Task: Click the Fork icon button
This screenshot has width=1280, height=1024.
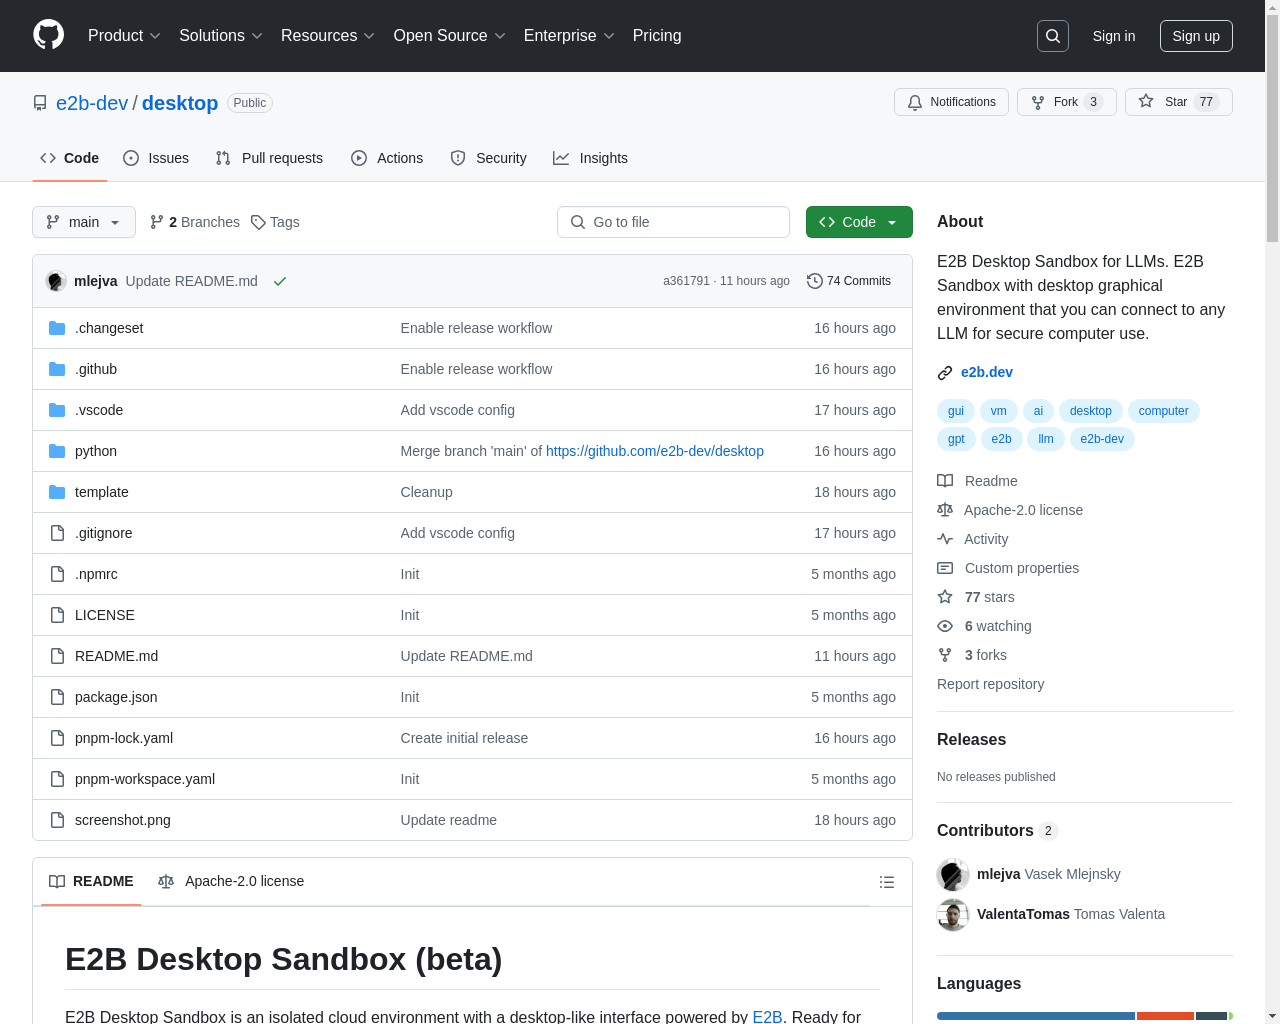Action: [1066, 102]
